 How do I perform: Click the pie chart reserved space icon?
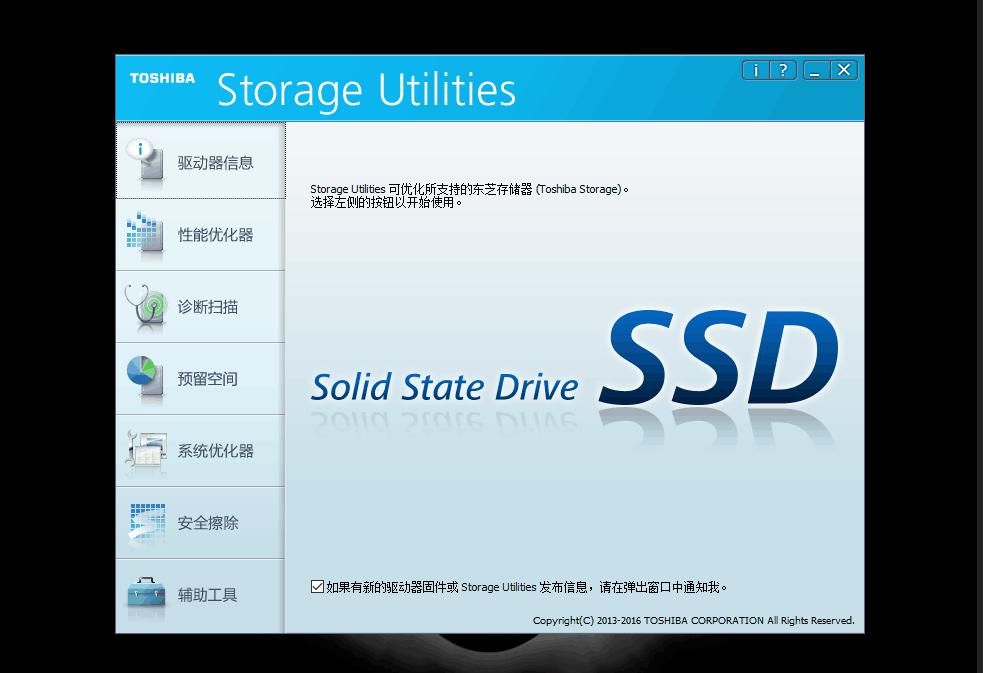click(x=145, y=377)
